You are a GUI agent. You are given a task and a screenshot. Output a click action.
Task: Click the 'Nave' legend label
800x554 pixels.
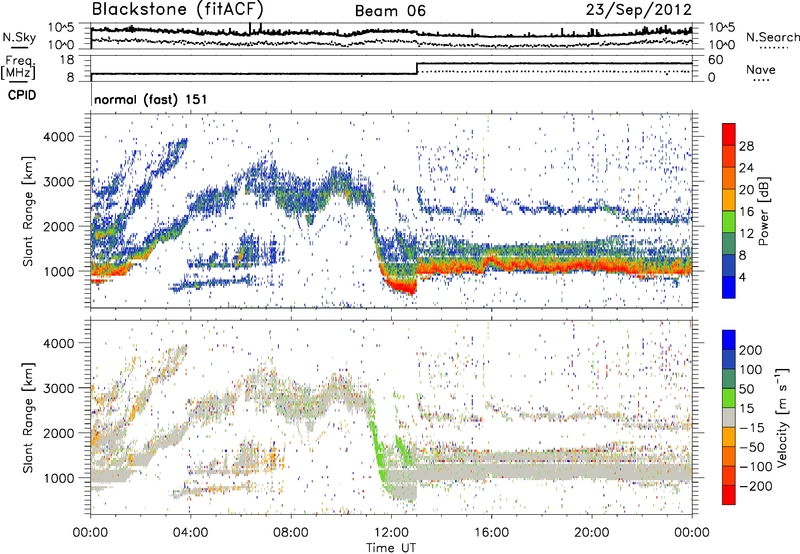[x=760, y=69]
